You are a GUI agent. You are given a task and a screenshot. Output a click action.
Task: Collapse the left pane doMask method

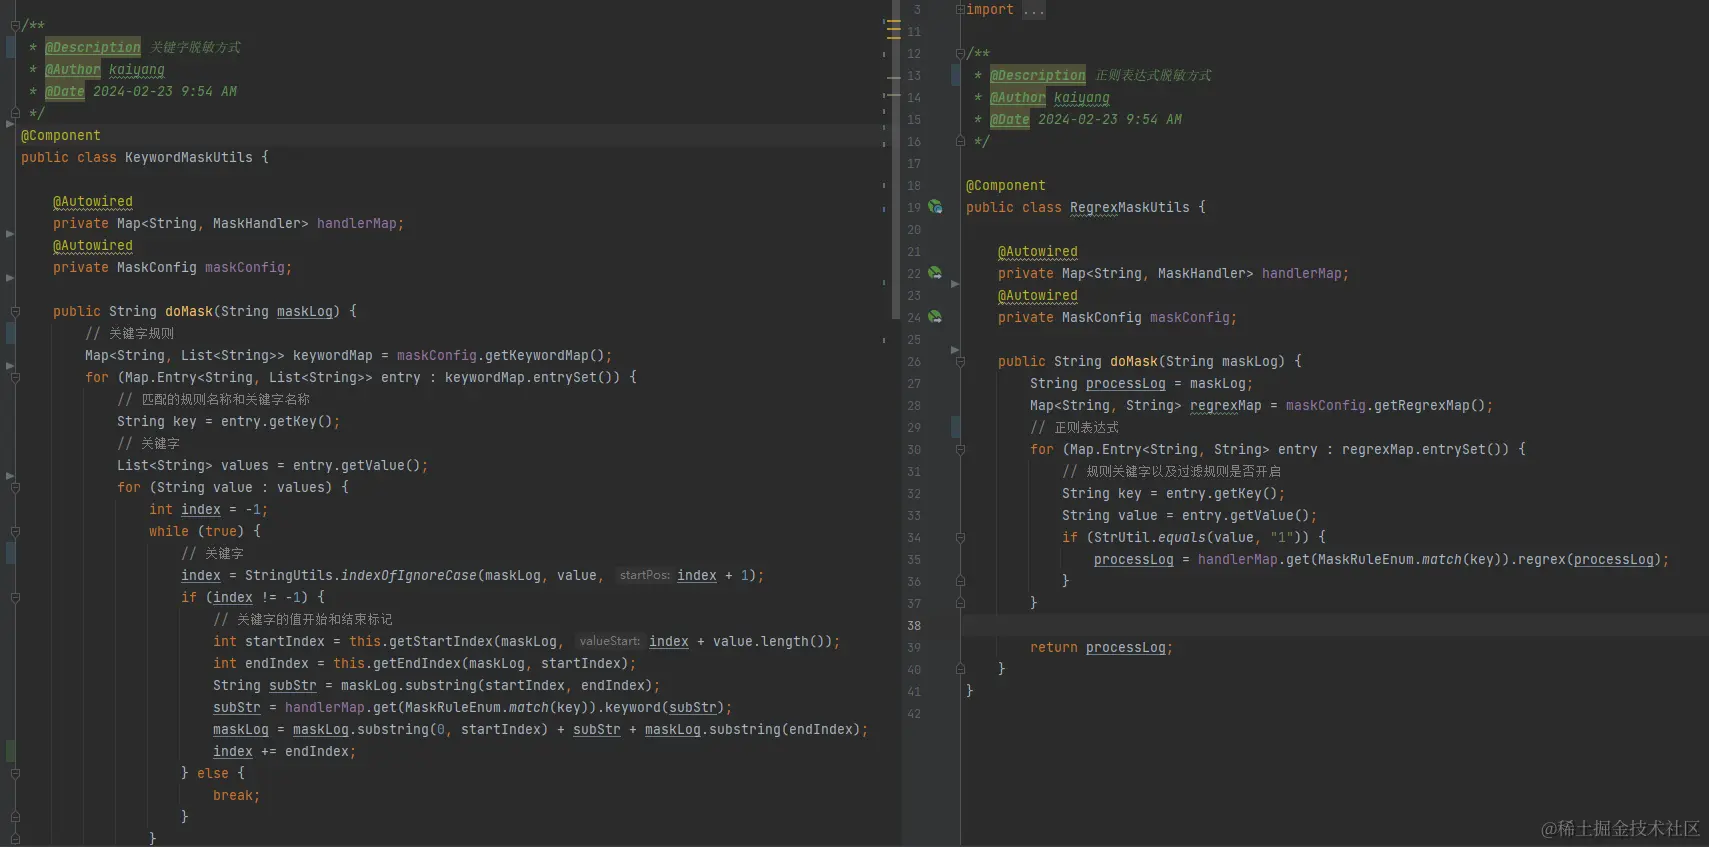(x=15, y=312)
